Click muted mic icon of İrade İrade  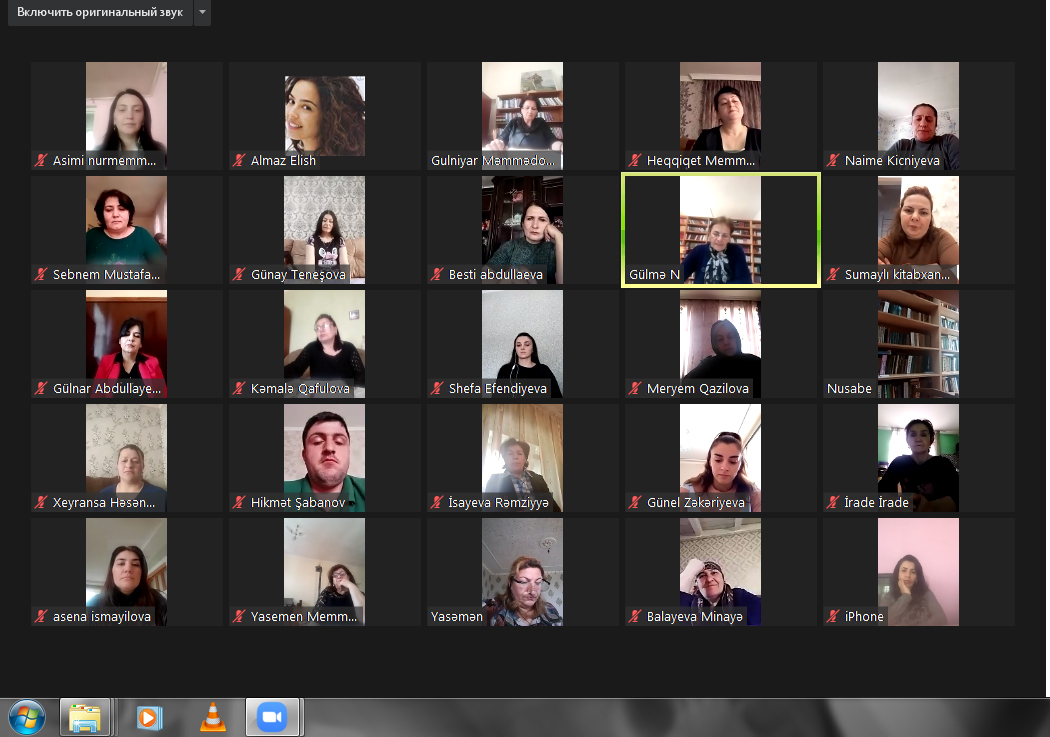click(833, 502)
